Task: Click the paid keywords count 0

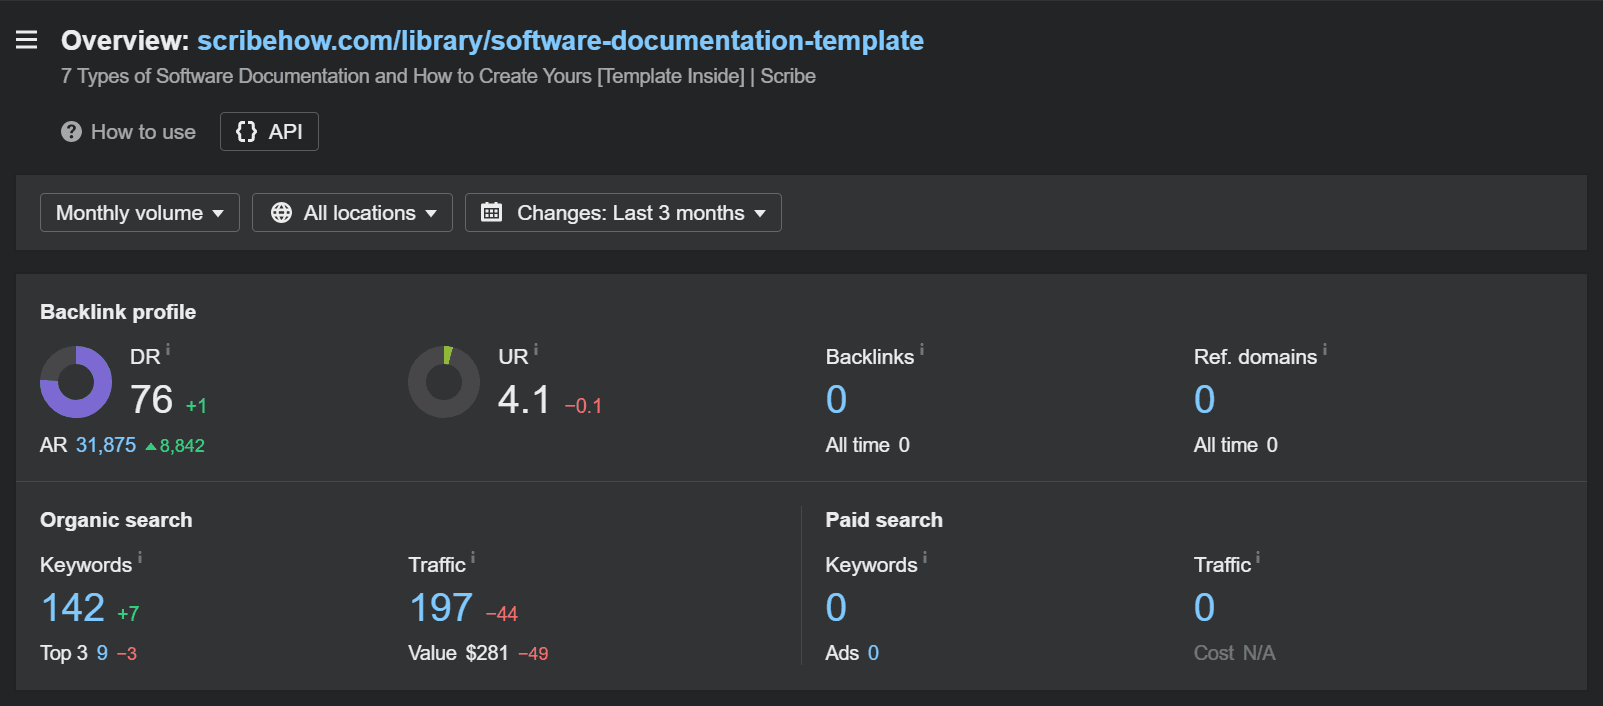Action: (x=836, y=608)
